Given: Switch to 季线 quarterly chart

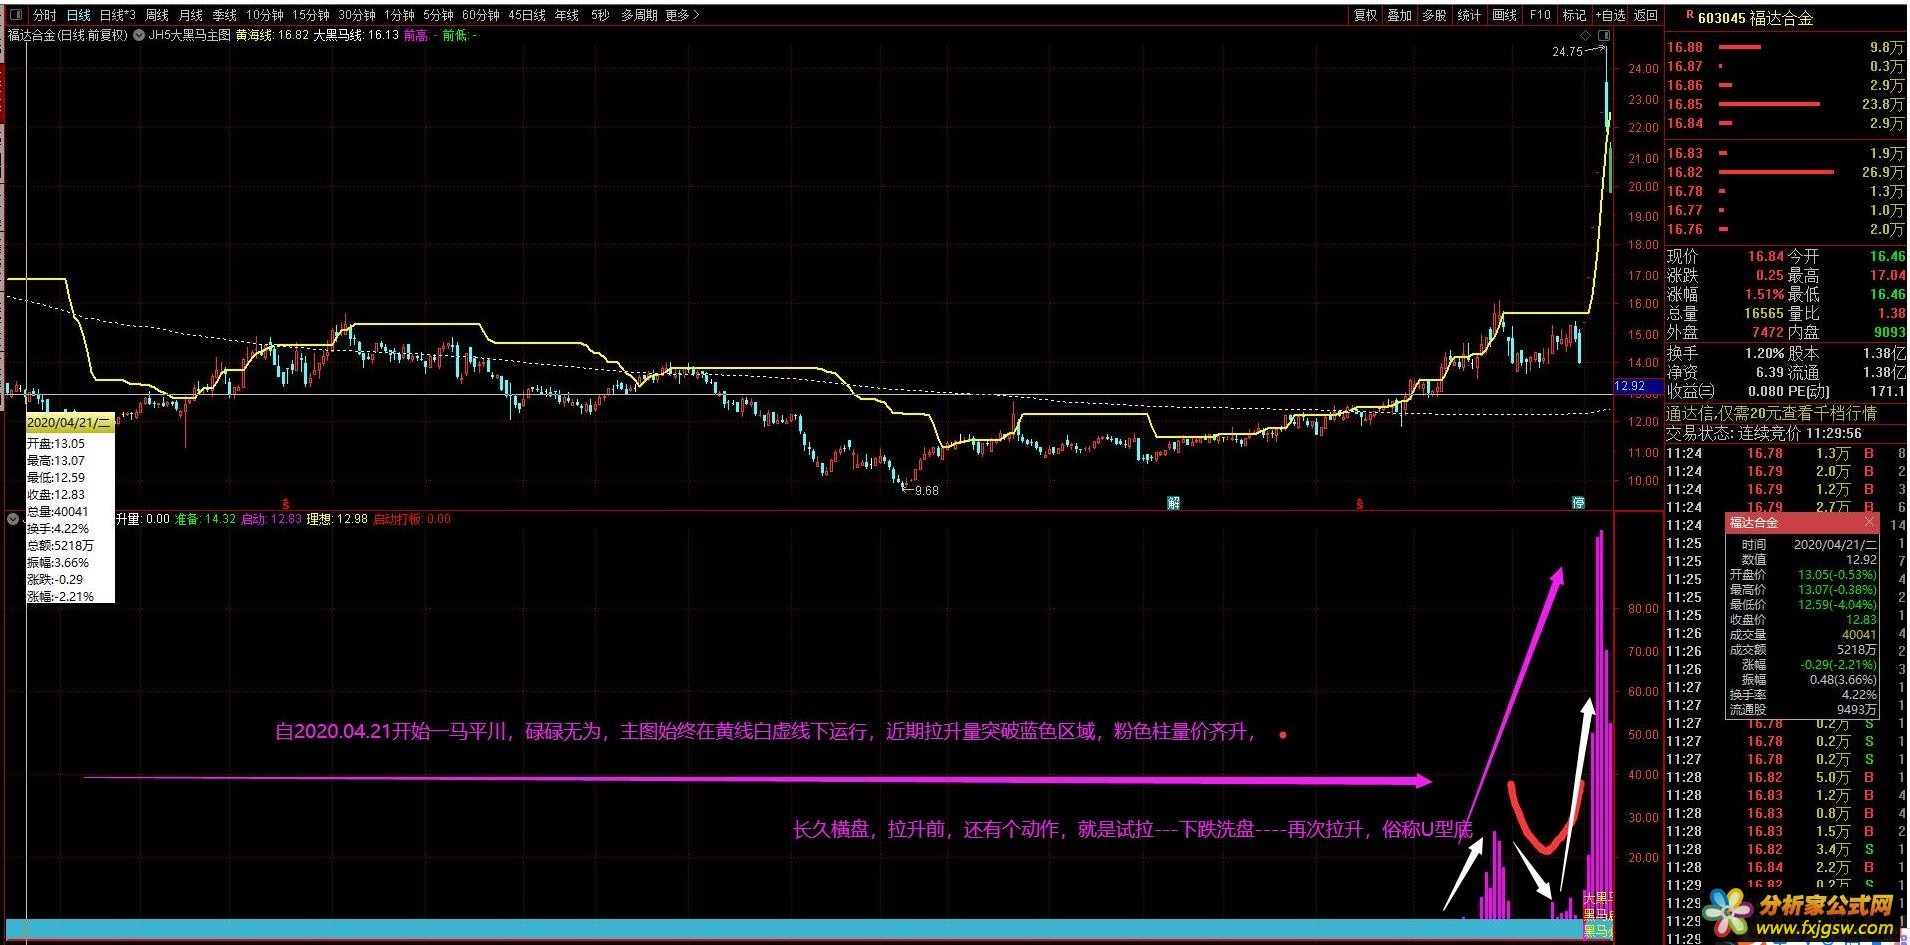Looking at the screenshot, I should click(224, 15).
